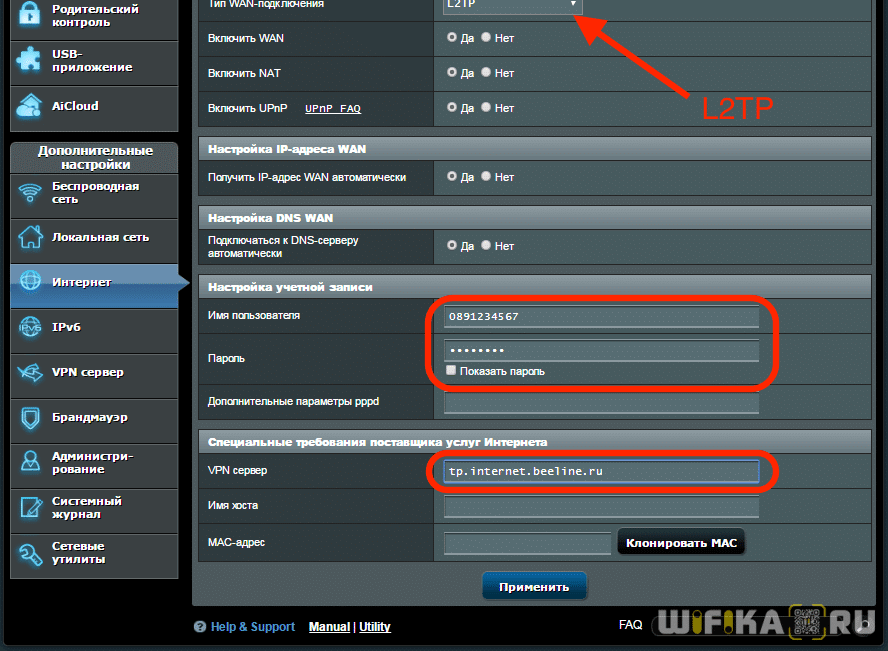Open the WAN connection type L2TP dropdown
Image resolution: width=888 pixels, height=651 pixels.
tap(511, 5)
